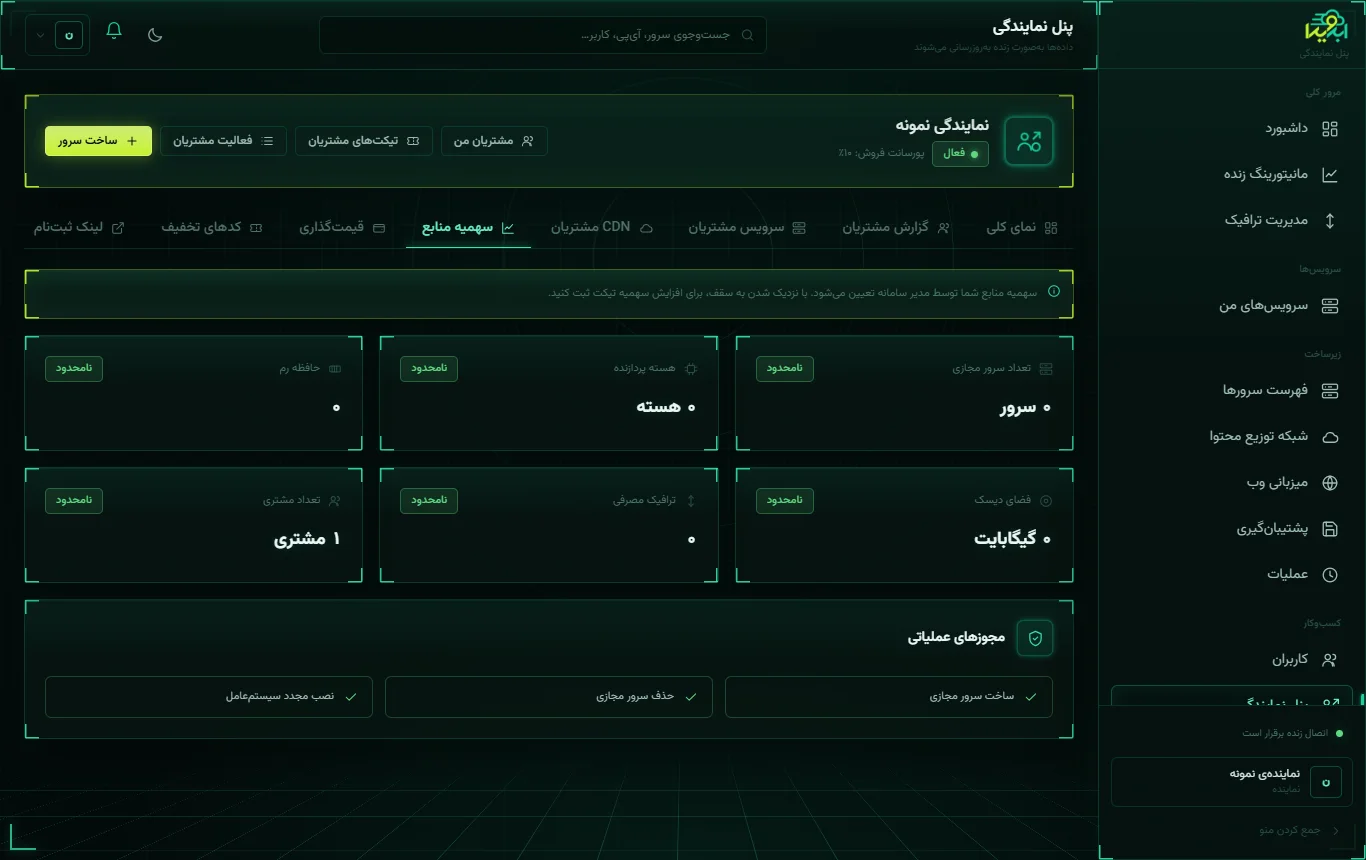Screen dimensions: 1366x860
Task: Click the traffic management arrows icon
Action: (1330, 220)
